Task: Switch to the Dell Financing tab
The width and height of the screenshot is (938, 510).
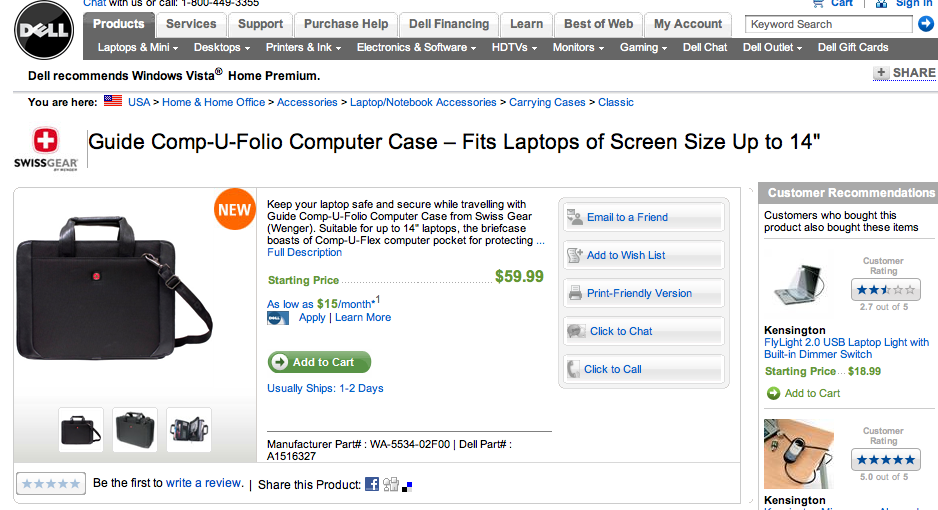Action: (449, 25)
